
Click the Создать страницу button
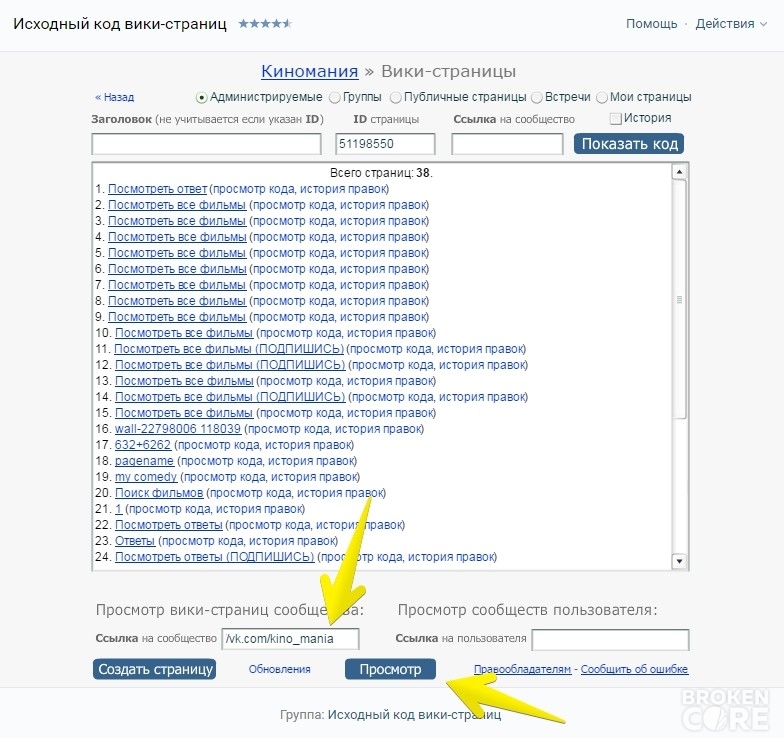(x=154, y=669)
